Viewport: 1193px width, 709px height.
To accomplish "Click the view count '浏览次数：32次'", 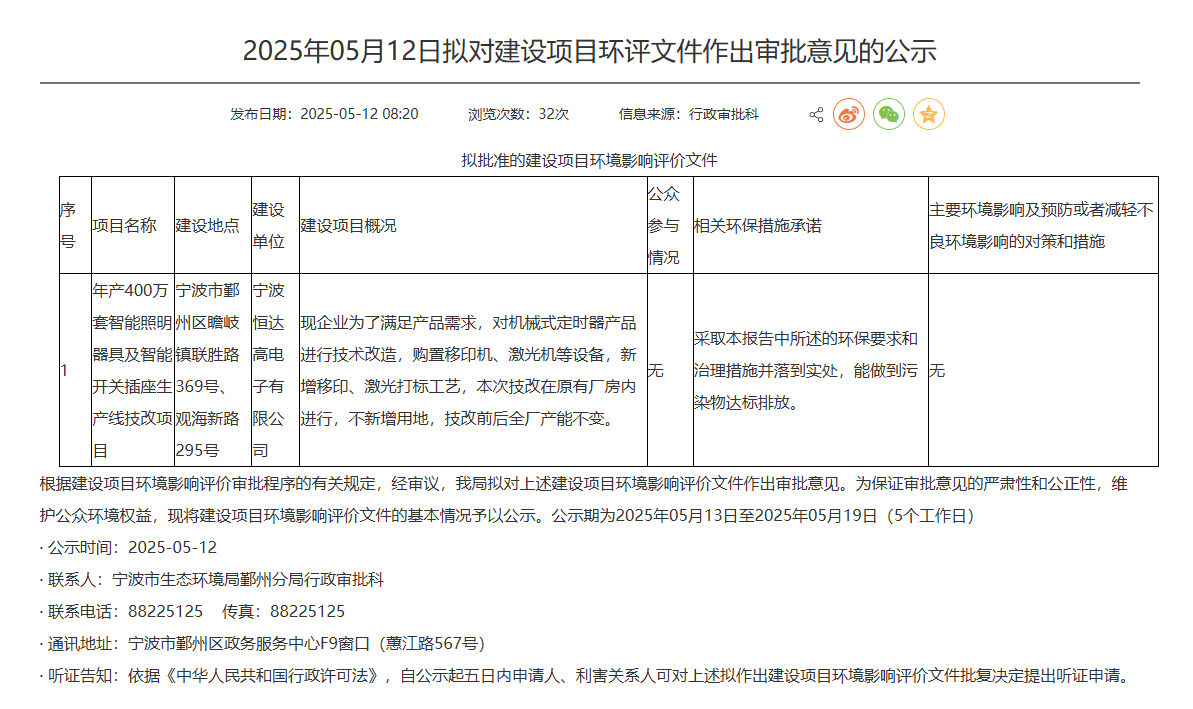I will 518,114.
